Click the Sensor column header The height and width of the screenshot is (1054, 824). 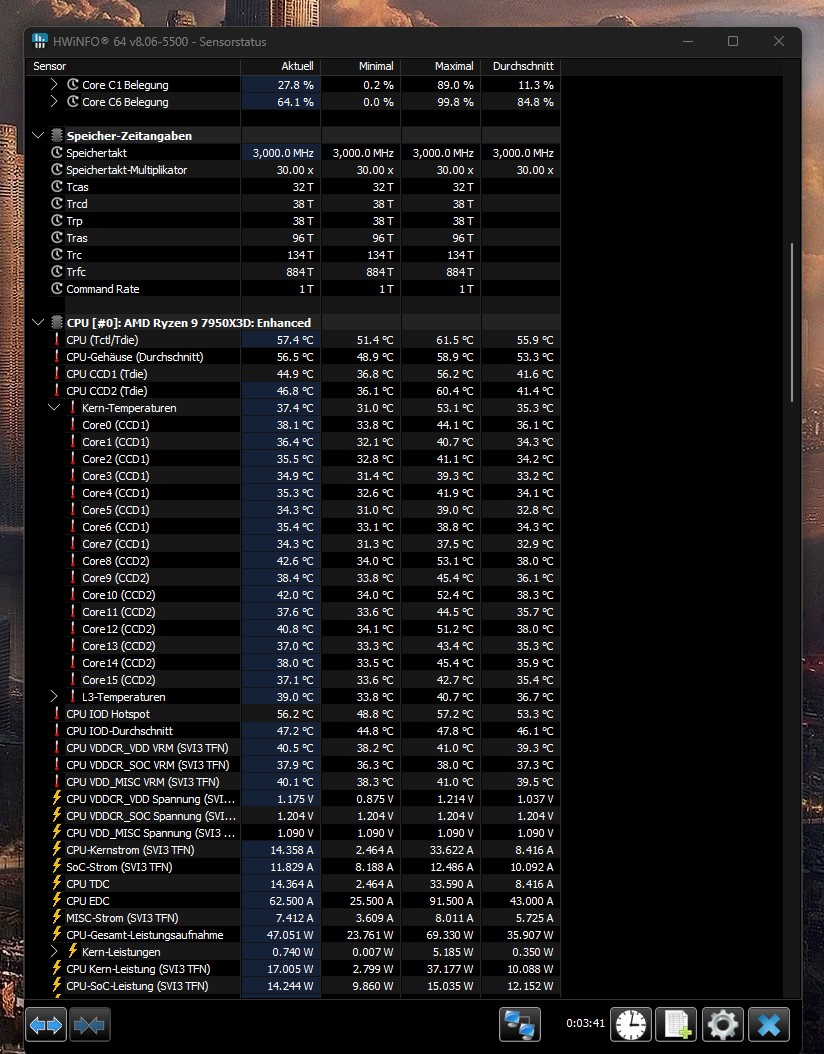[133, 66]
